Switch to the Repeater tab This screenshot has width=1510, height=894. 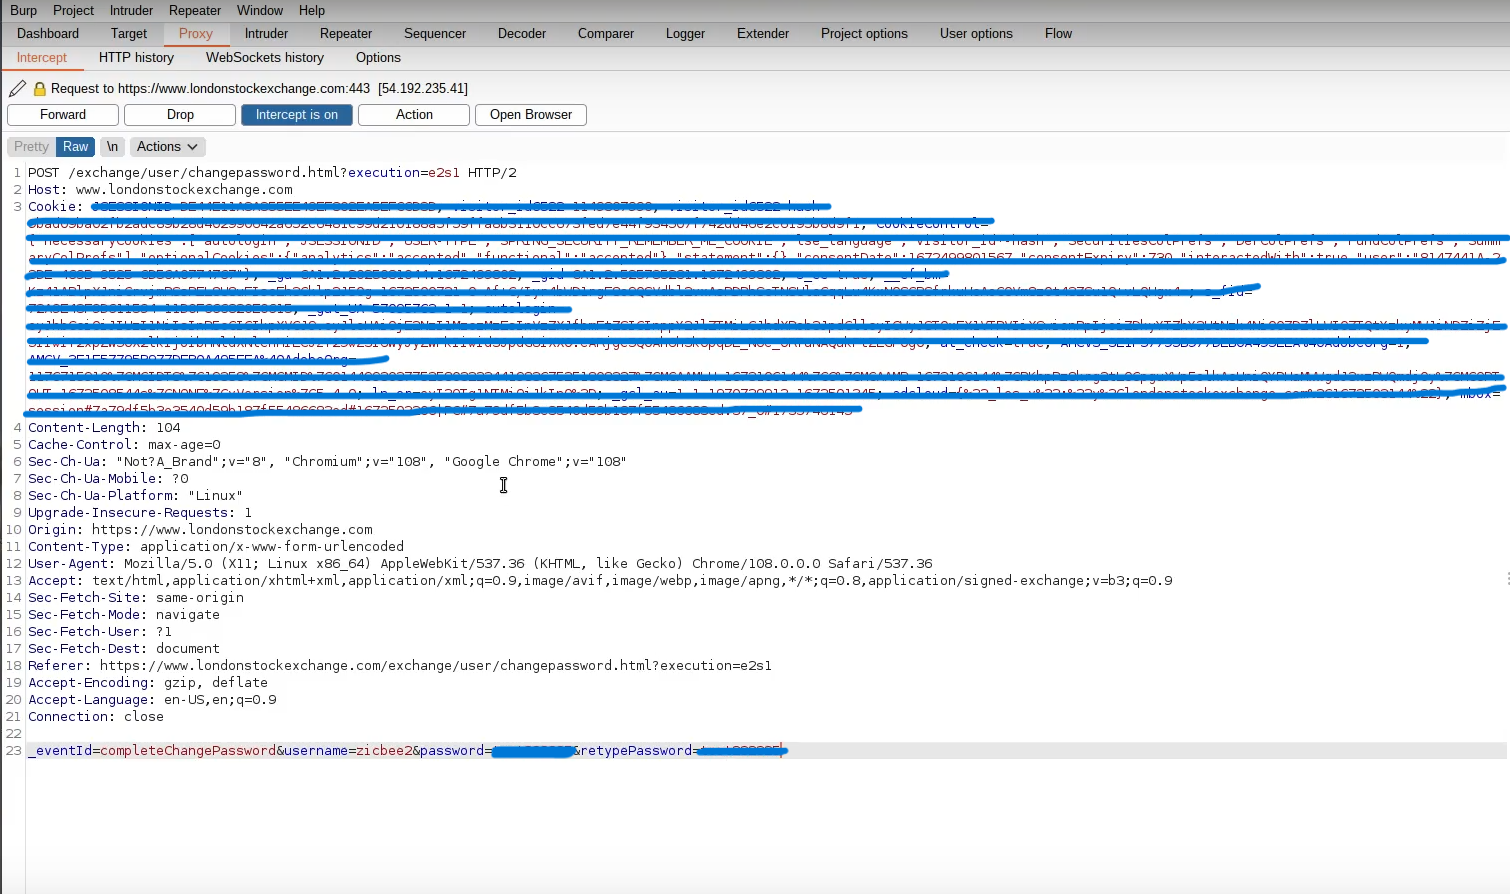click(346, 33)
